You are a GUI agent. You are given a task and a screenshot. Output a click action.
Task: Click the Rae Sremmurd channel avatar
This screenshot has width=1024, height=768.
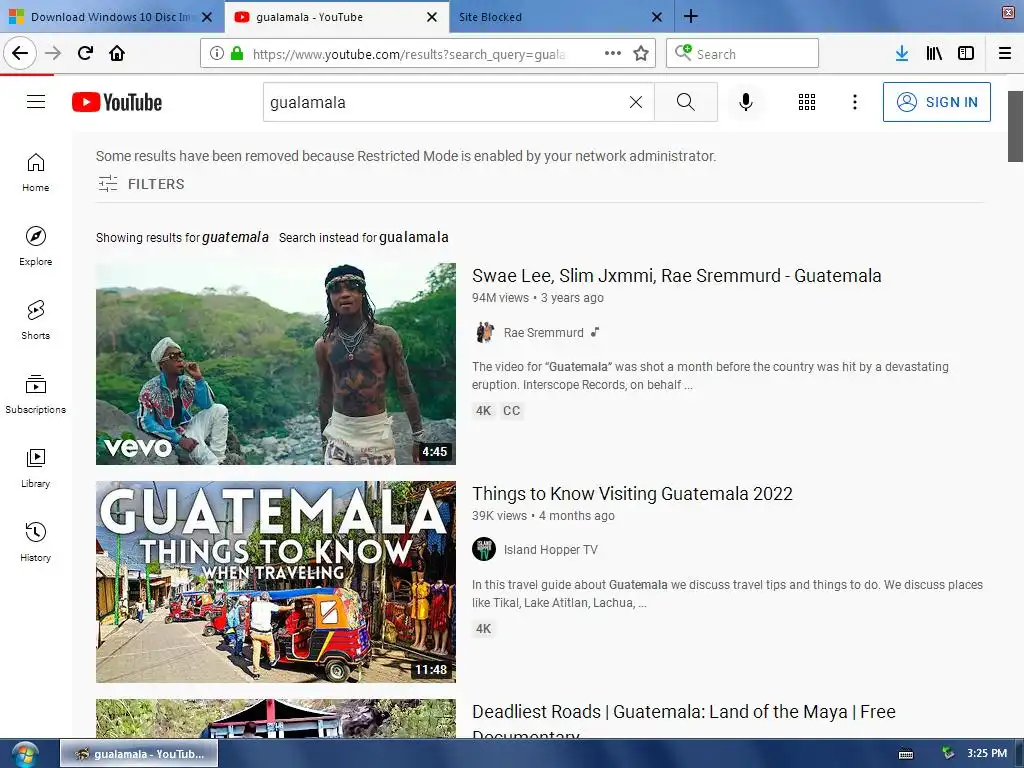(484, 332)
